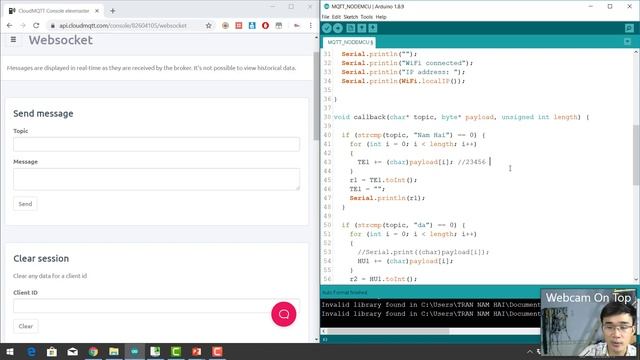640x360 pixels.
Task: Open the Arduino Sketch menu
Action: coord(351,17)
